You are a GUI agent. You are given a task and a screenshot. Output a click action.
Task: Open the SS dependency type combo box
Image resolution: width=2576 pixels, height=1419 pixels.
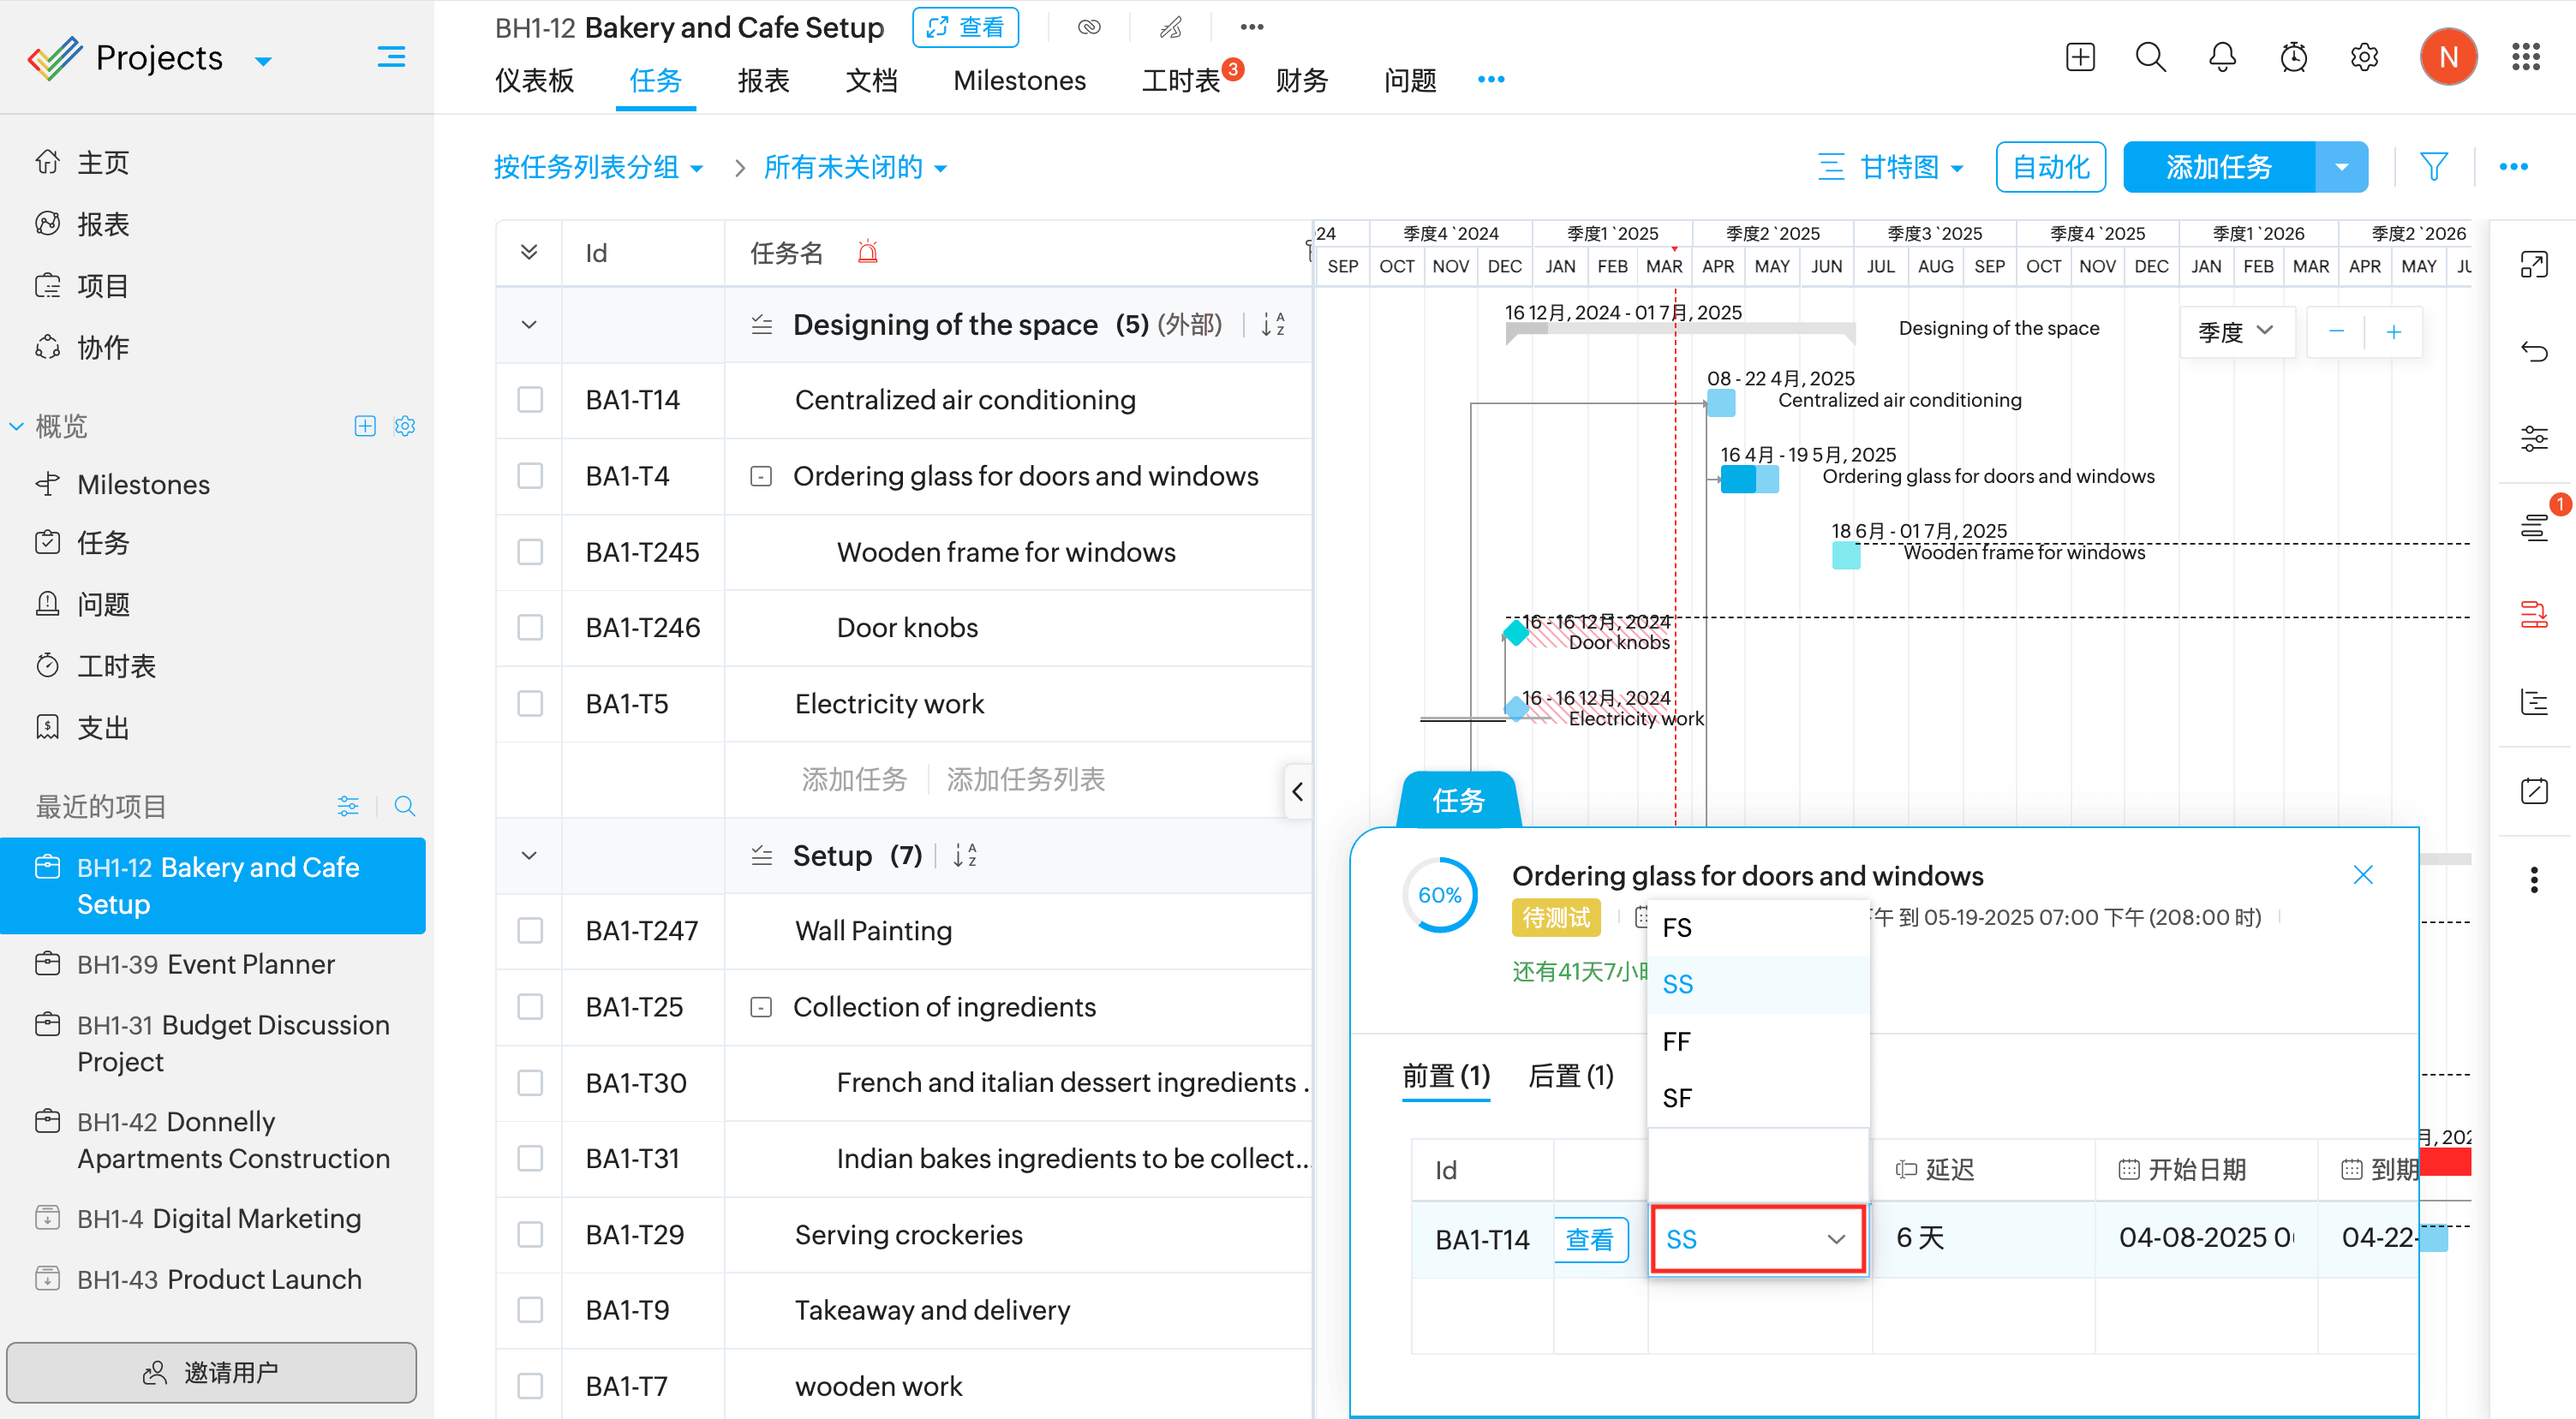tap(1756, 1239)
